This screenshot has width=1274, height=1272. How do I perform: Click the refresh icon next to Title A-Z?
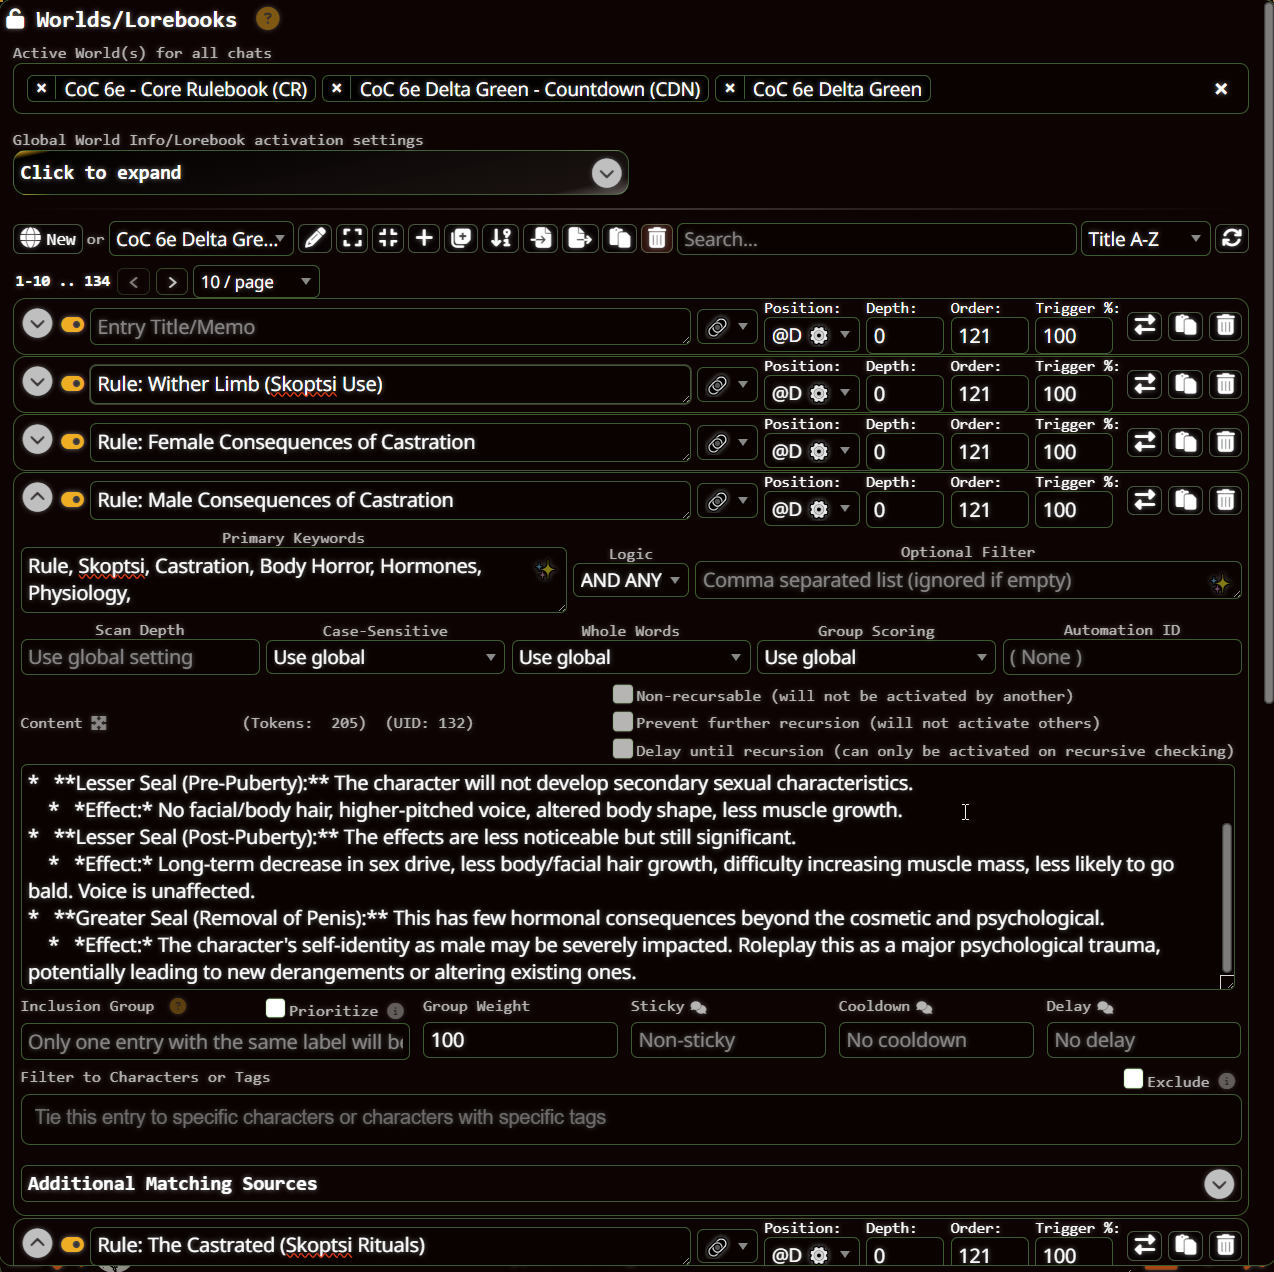point(1232,238)
